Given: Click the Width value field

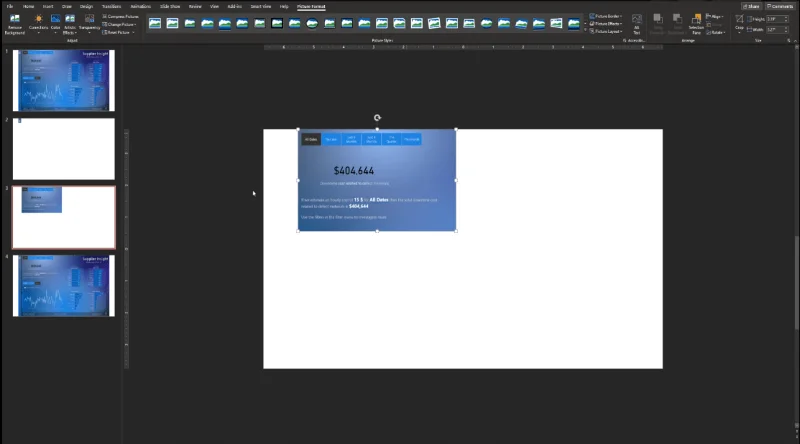Looking at the screenshot, I should (774, 30).
